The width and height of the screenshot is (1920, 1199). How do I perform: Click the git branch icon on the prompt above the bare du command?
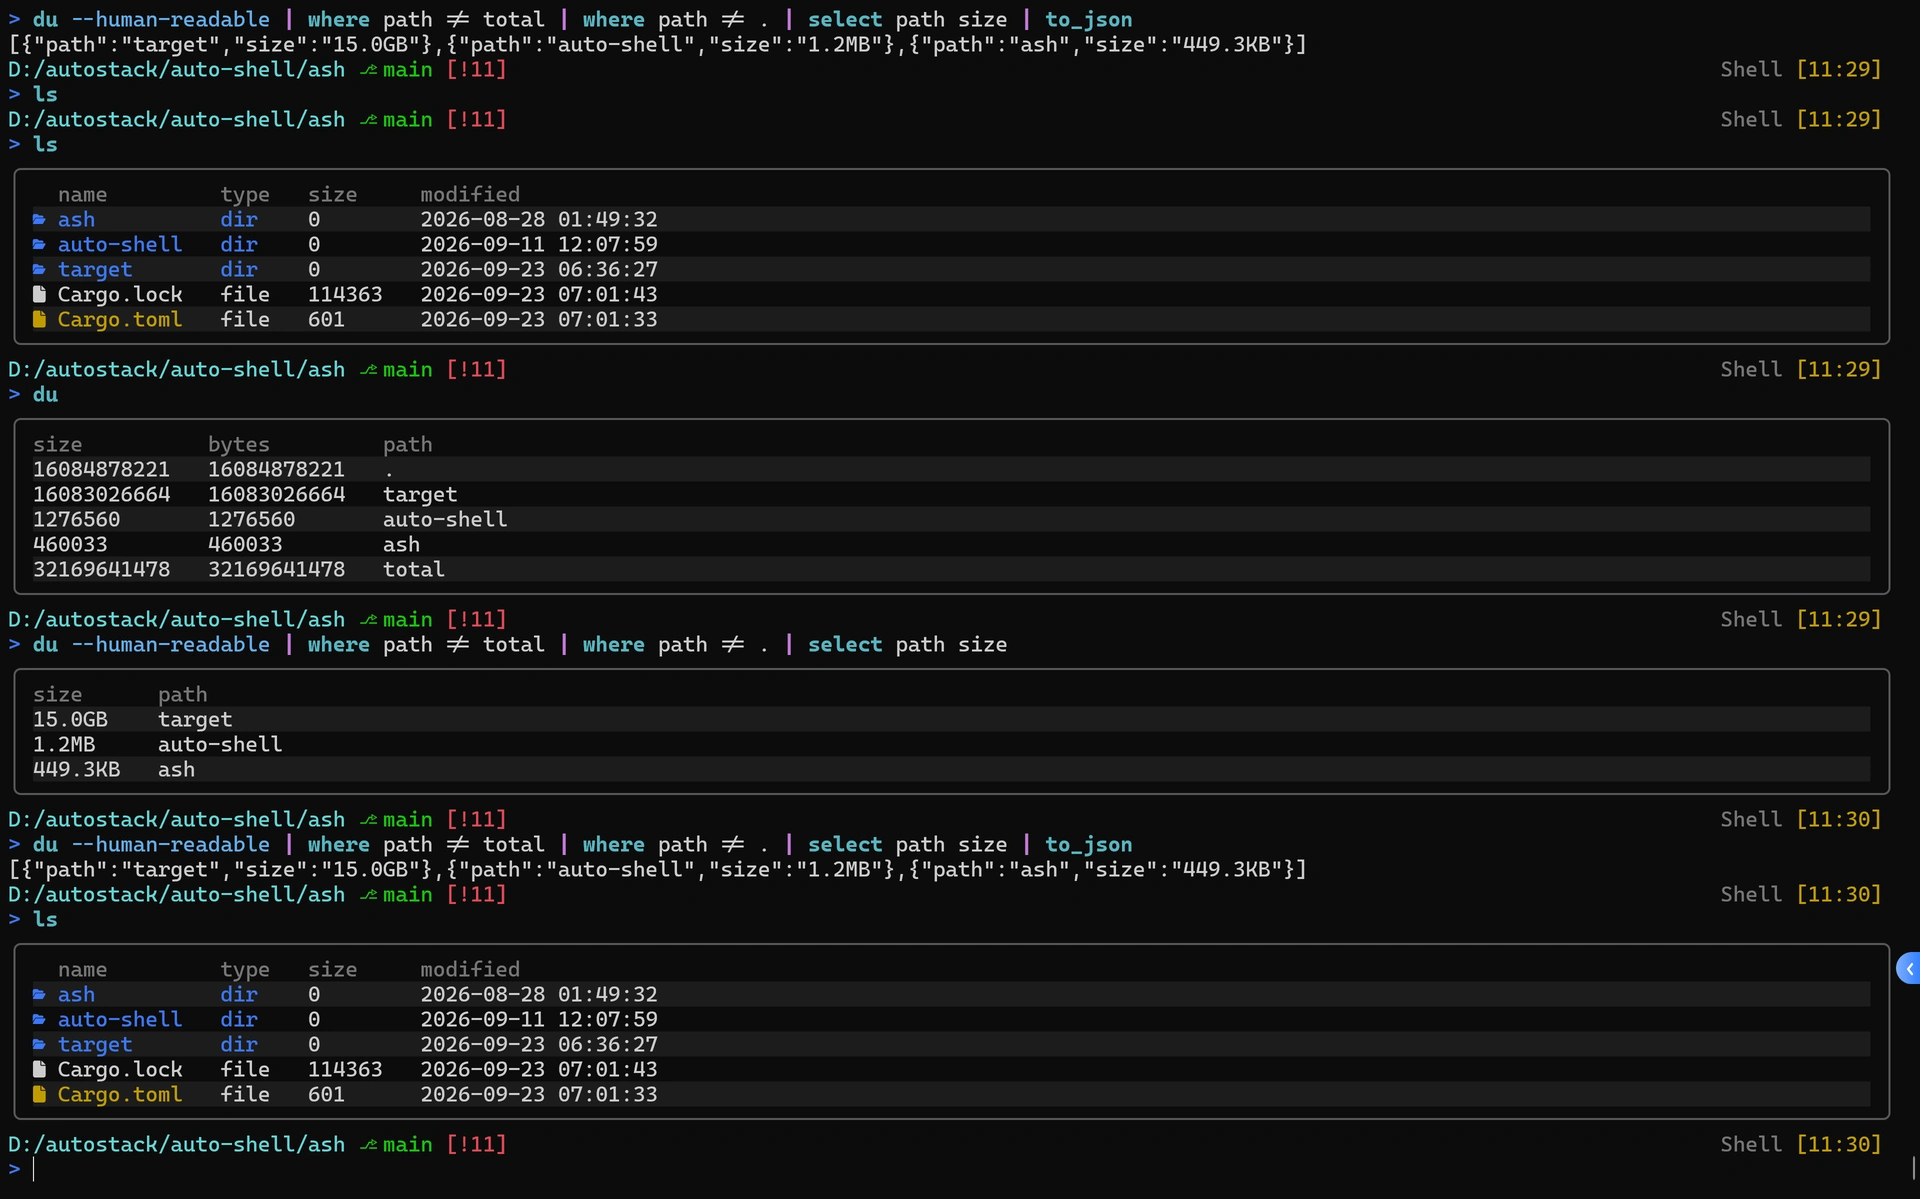(368, 369)
